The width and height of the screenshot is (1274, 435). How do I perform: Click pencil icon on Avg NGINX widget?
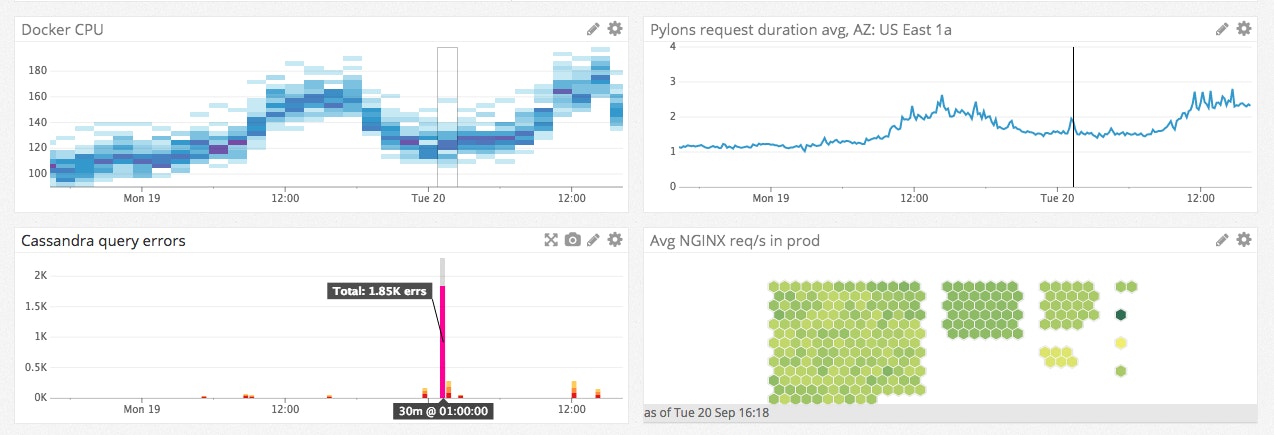coord(1222,240)
